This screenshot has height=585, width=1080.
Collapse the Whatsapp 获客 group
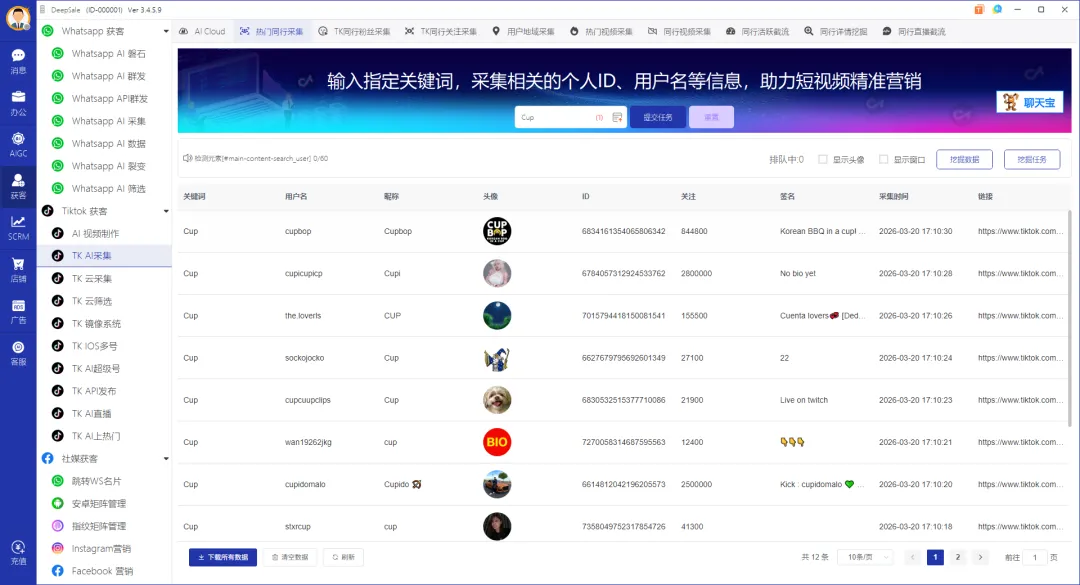click(166, 29)
